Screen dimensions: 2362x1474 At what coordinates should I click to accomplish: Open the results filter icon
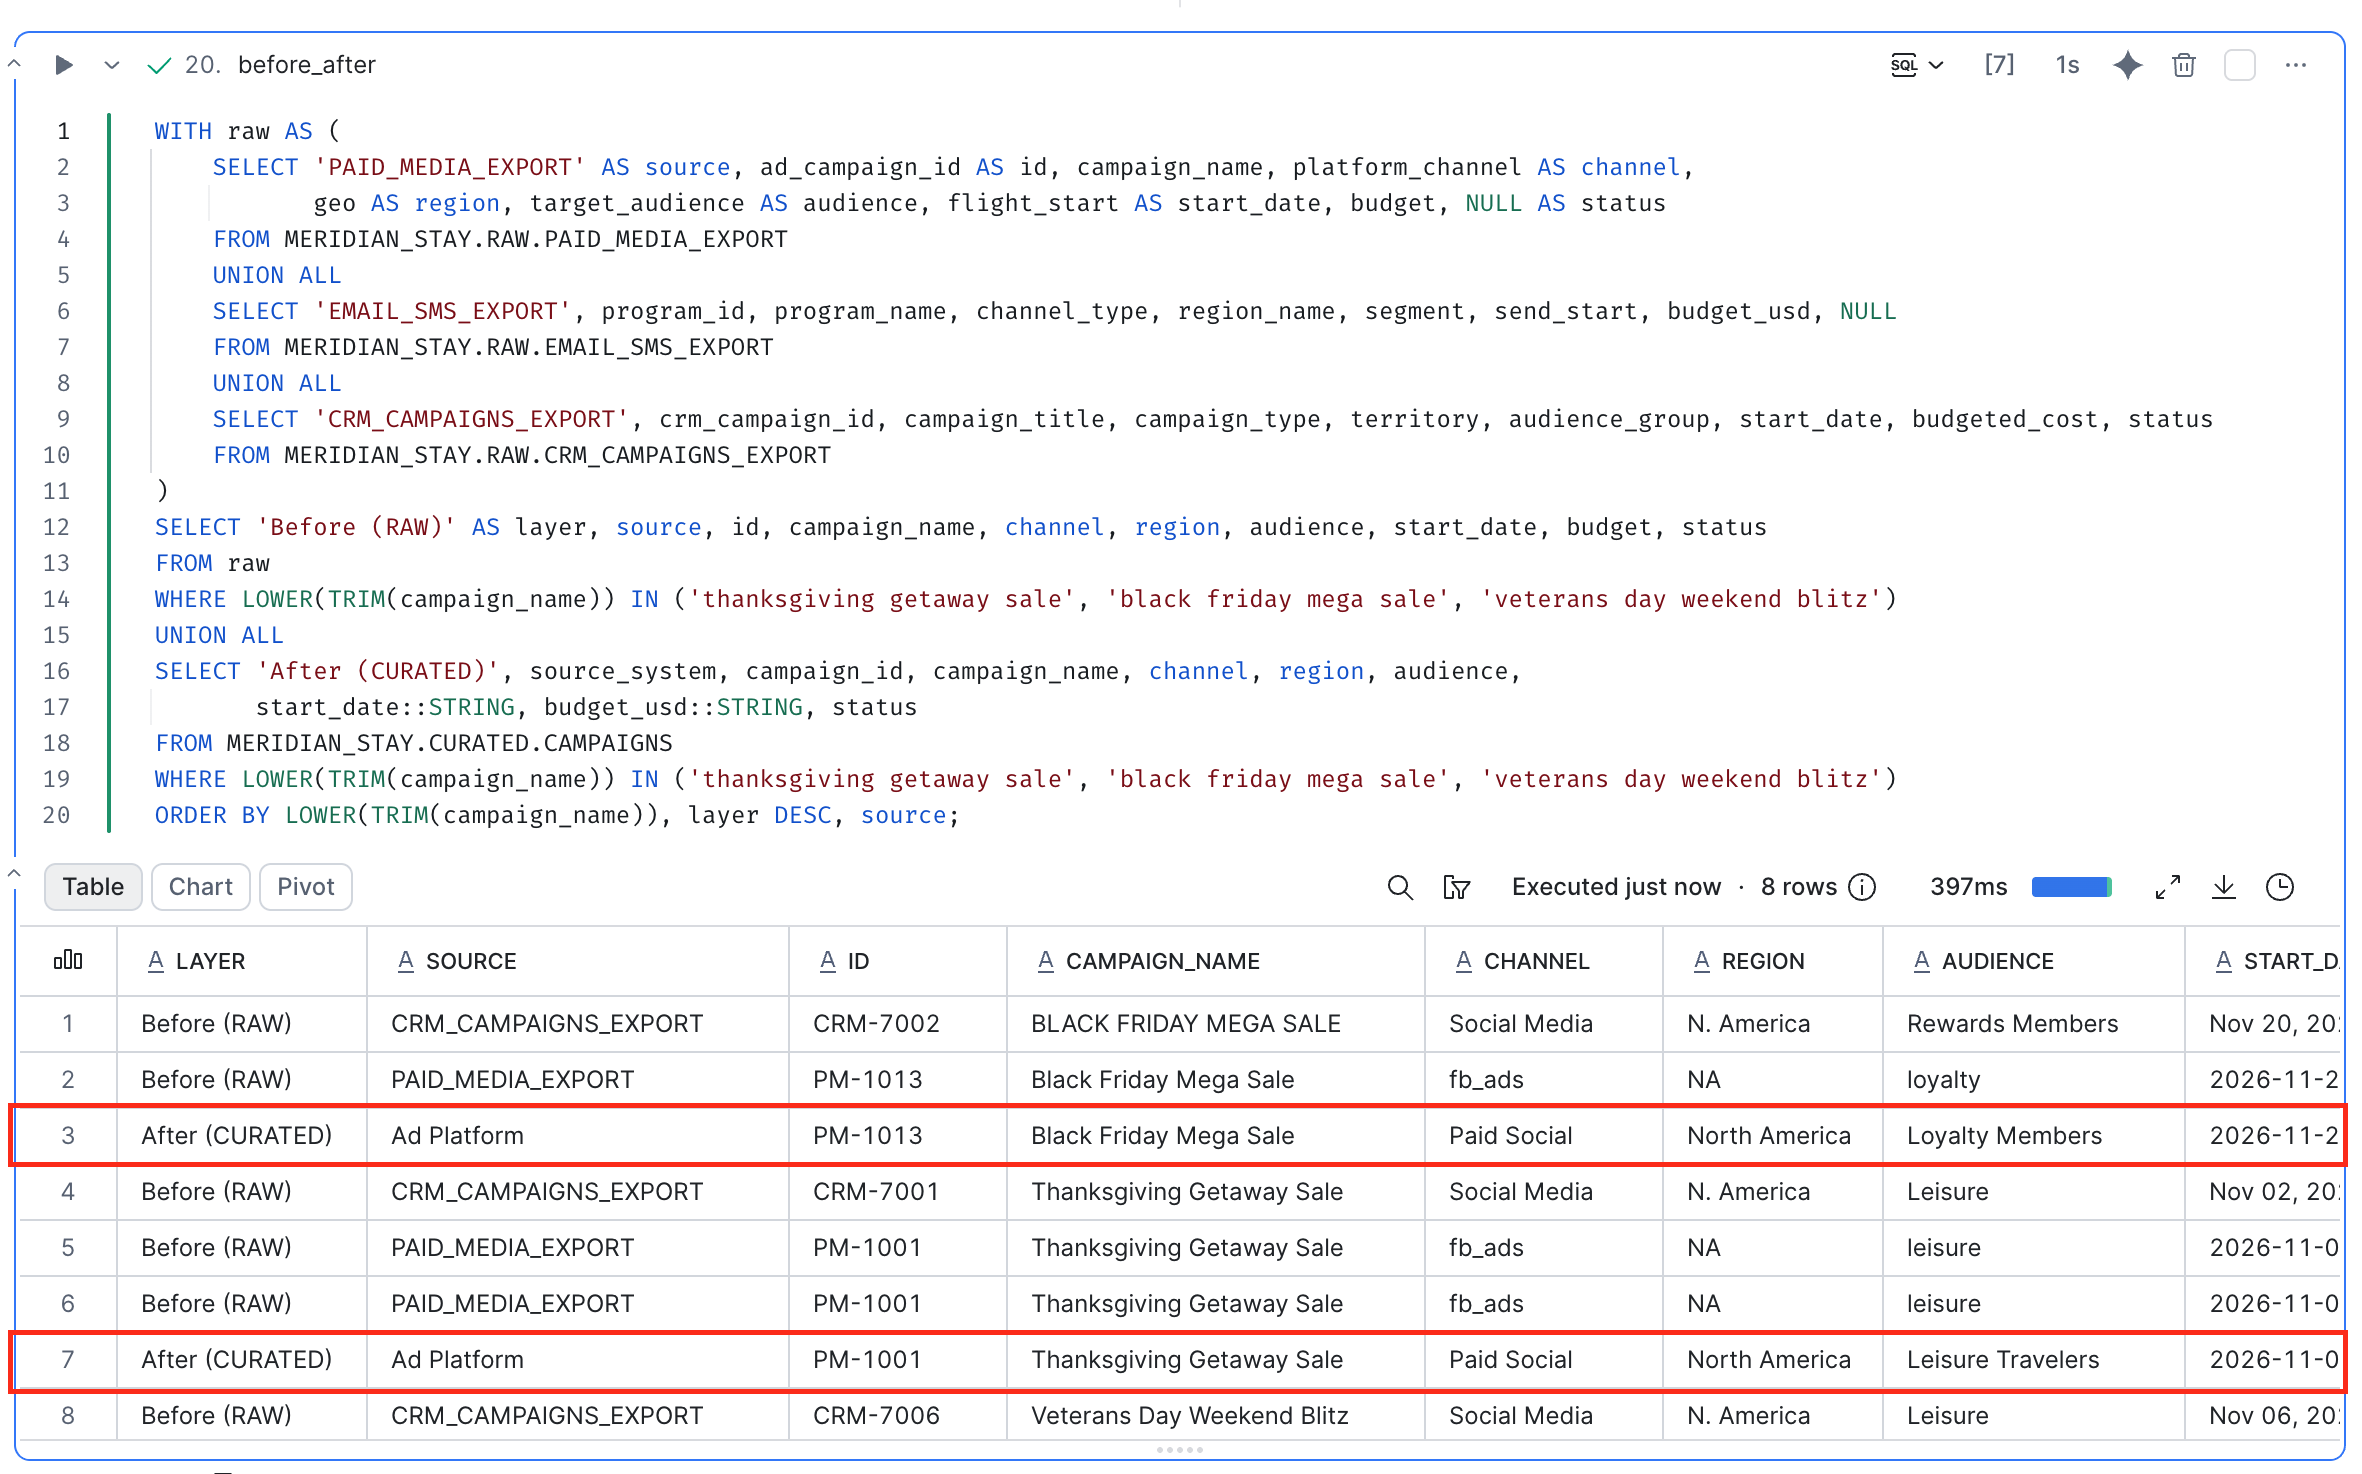pyautogui.click(x=1456, y=887)
